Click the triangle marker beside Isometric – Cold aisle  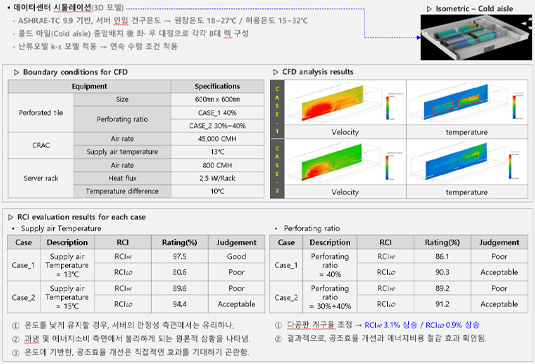pyautogui.click(x=429, y=9)
